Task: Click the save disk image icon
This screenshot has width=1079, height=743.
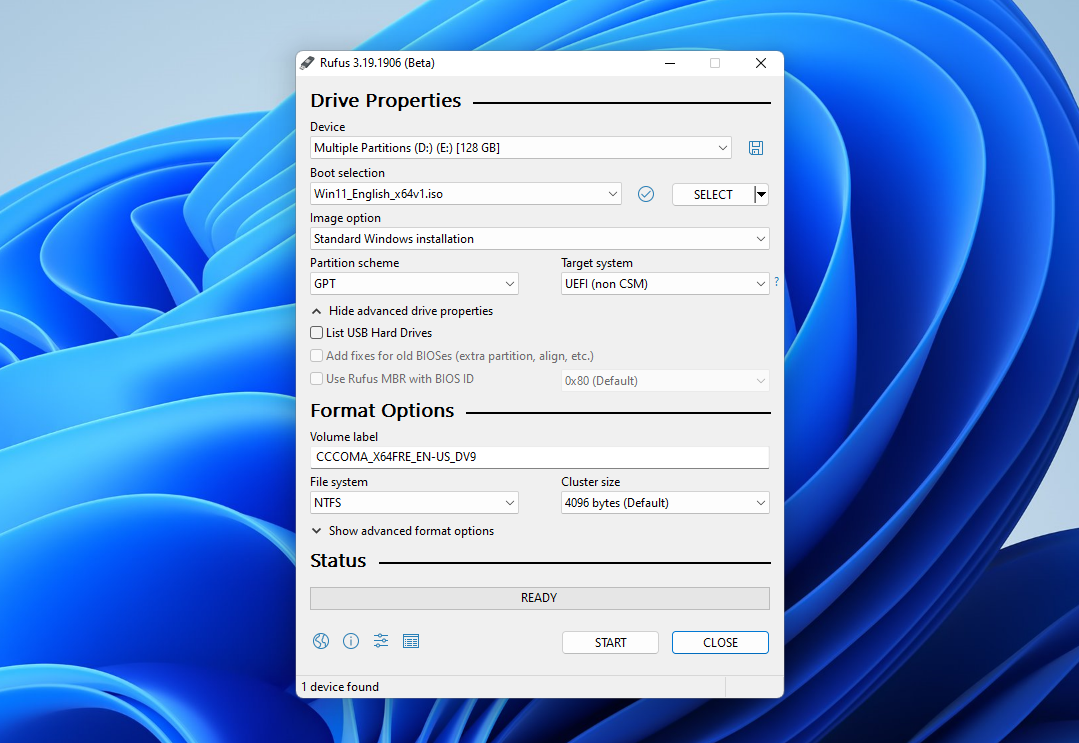Action: point(755,147)
